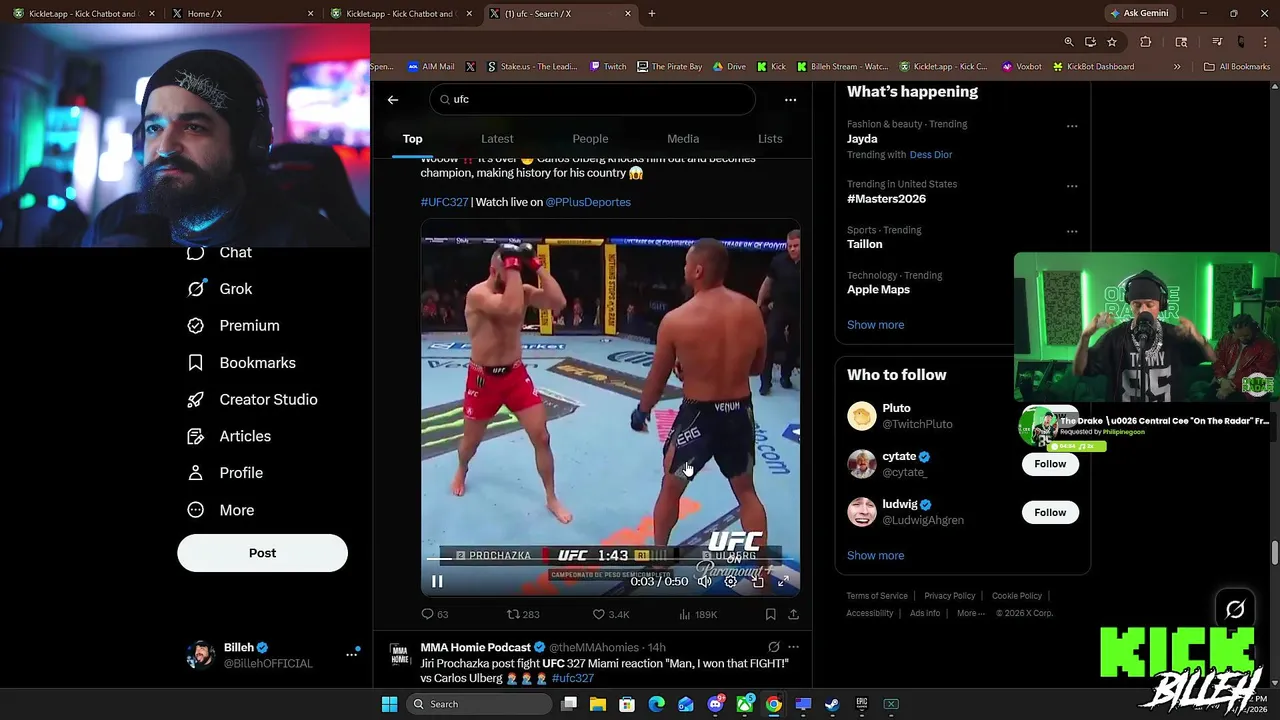Open video settings gear
Screen dimensions: 1280x720
pyautogui.click(x=731, y=581)
